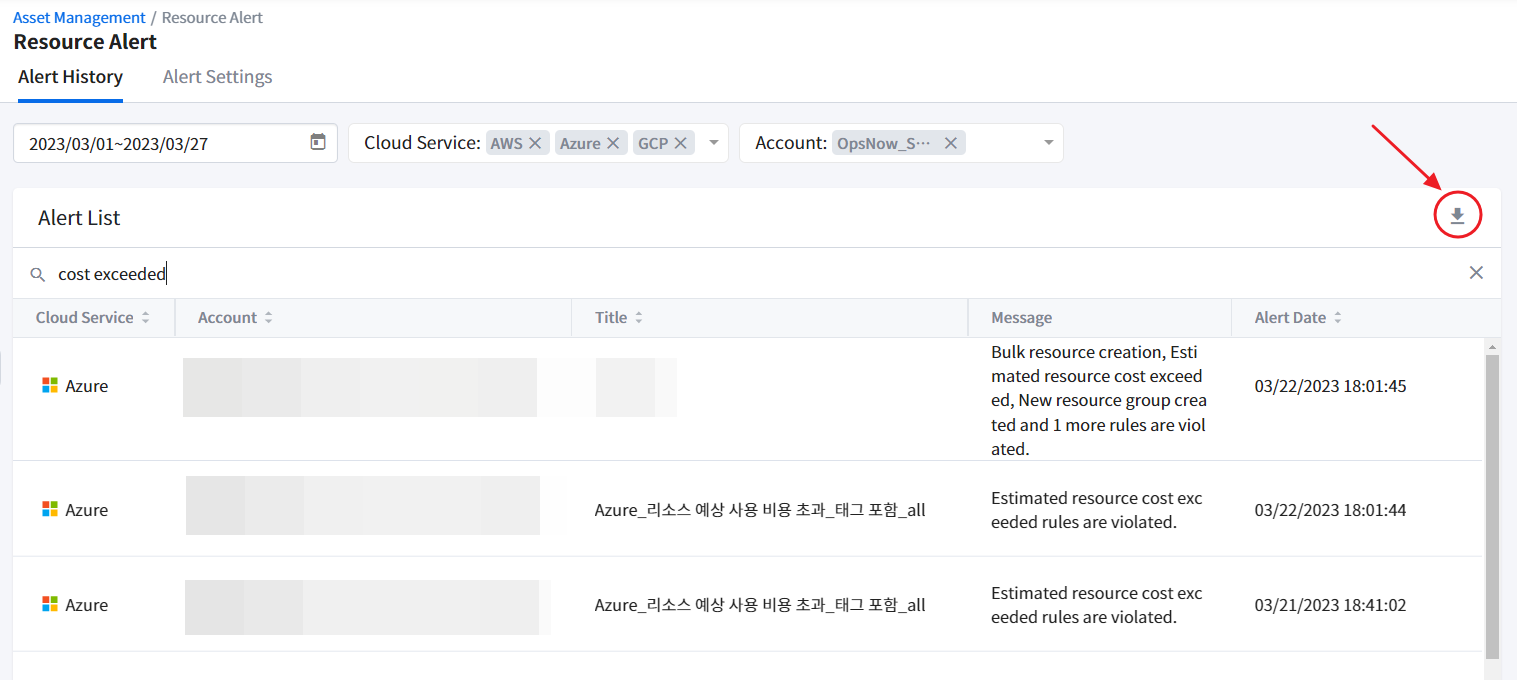Clear the search text with X

(1475, 273)
